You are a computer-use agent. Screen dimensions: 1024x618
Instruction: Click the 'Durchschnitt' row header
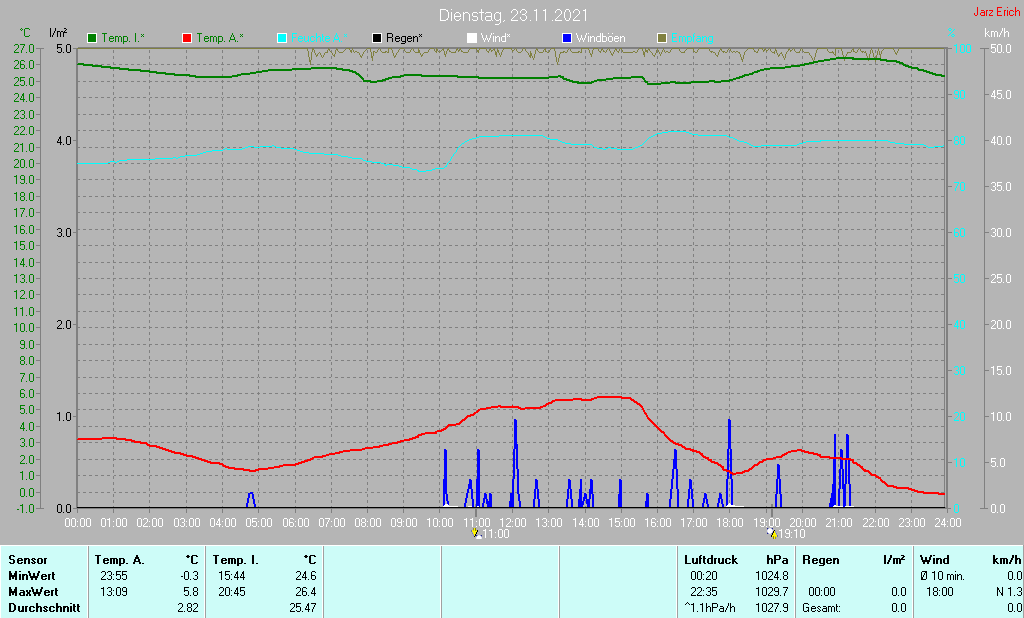[44, 608]
